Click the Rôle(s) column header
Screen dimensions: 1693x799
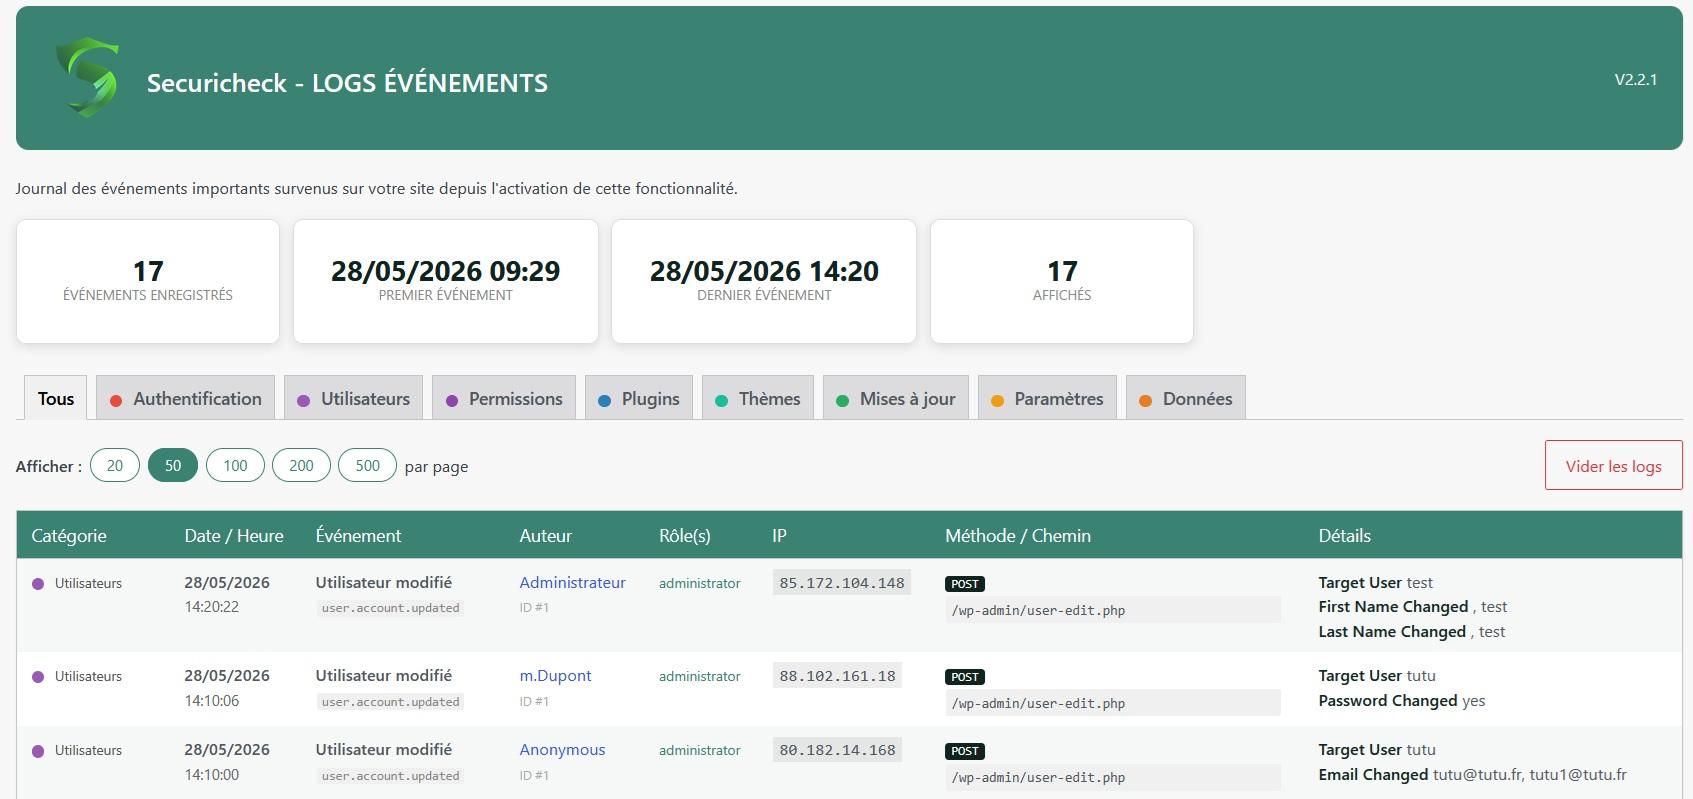(685, 536)
